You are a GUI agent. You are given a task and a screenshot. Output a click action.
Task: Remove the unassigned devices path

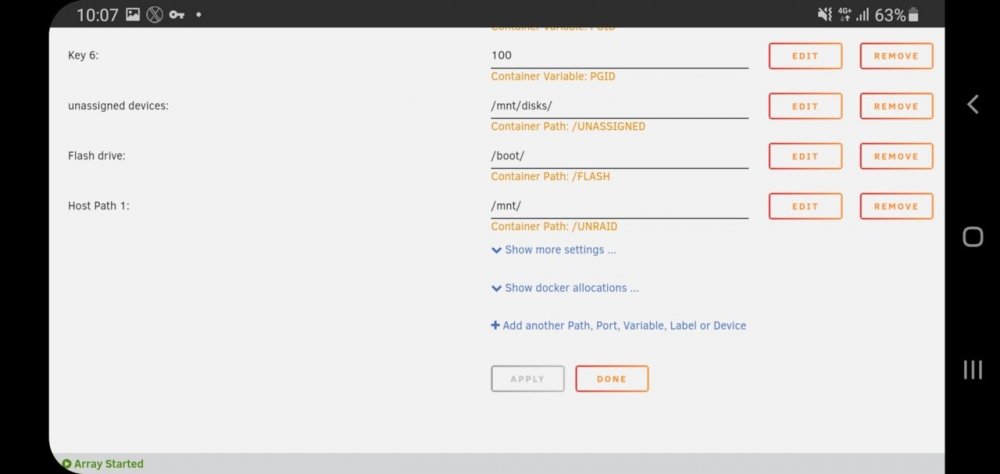896,107
